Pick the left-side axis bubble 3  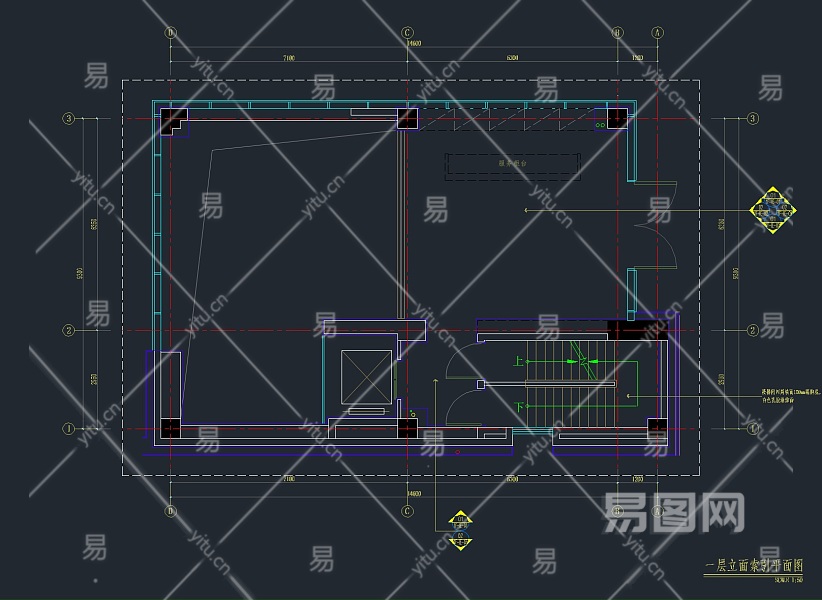click(69, 118)
